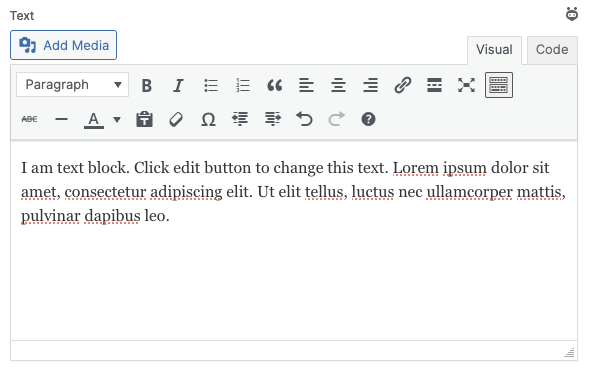This screenshot has width=589, height=373.
Task: Click the dynamic tags icon beside Text
Action: tap(572, 14)
